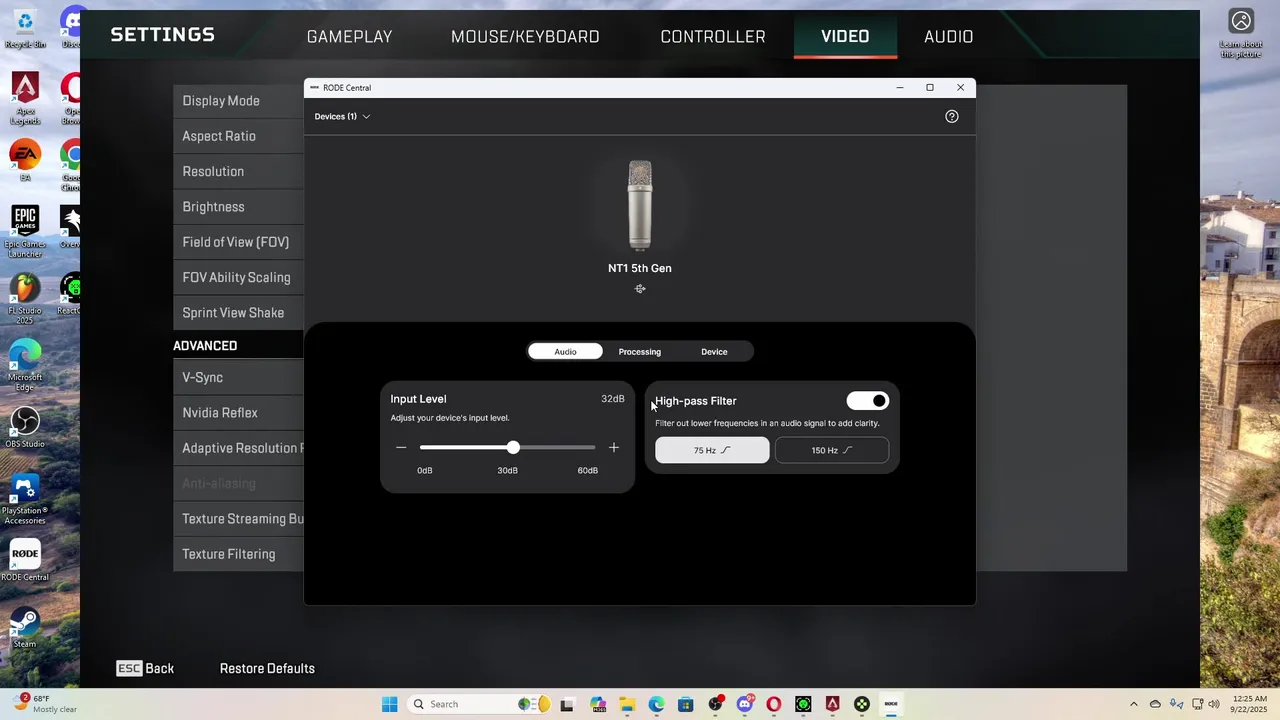
Task: Click Restore Defaults
Action: click(267, 668)
